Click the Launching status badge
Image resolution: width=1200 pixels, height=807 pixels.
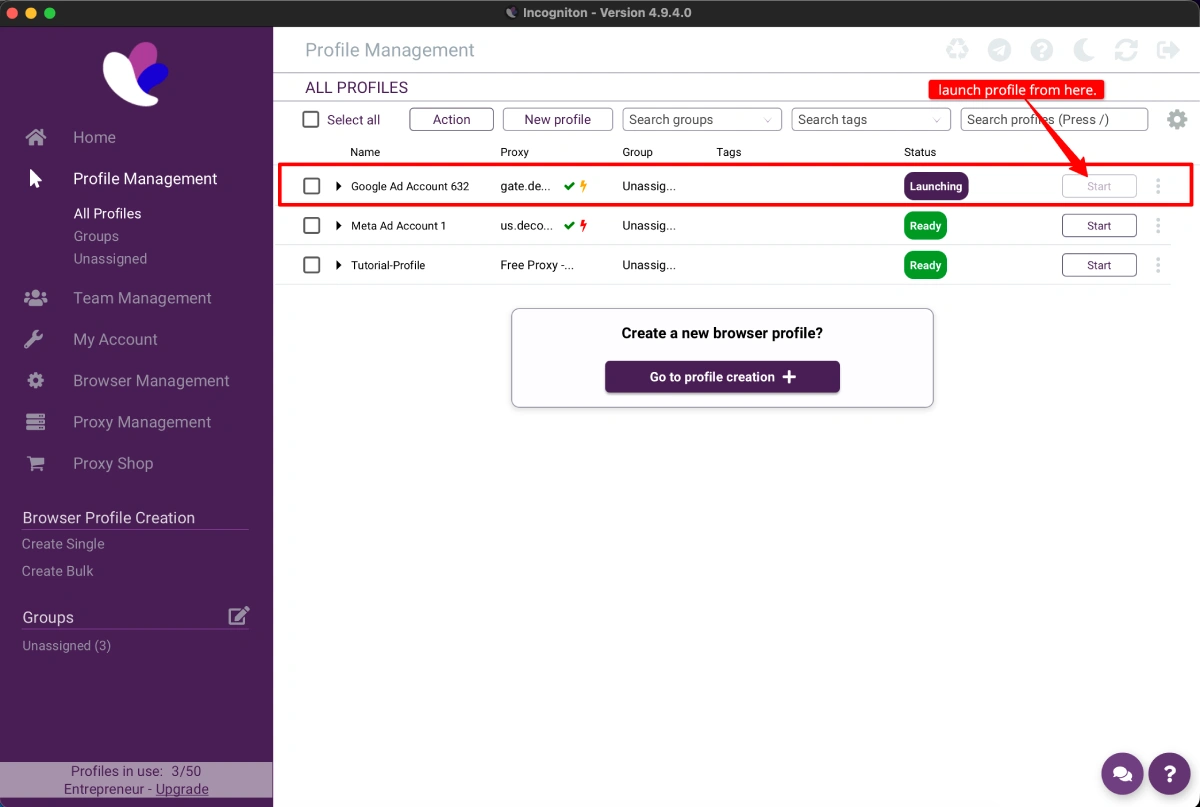click(936, 186)
